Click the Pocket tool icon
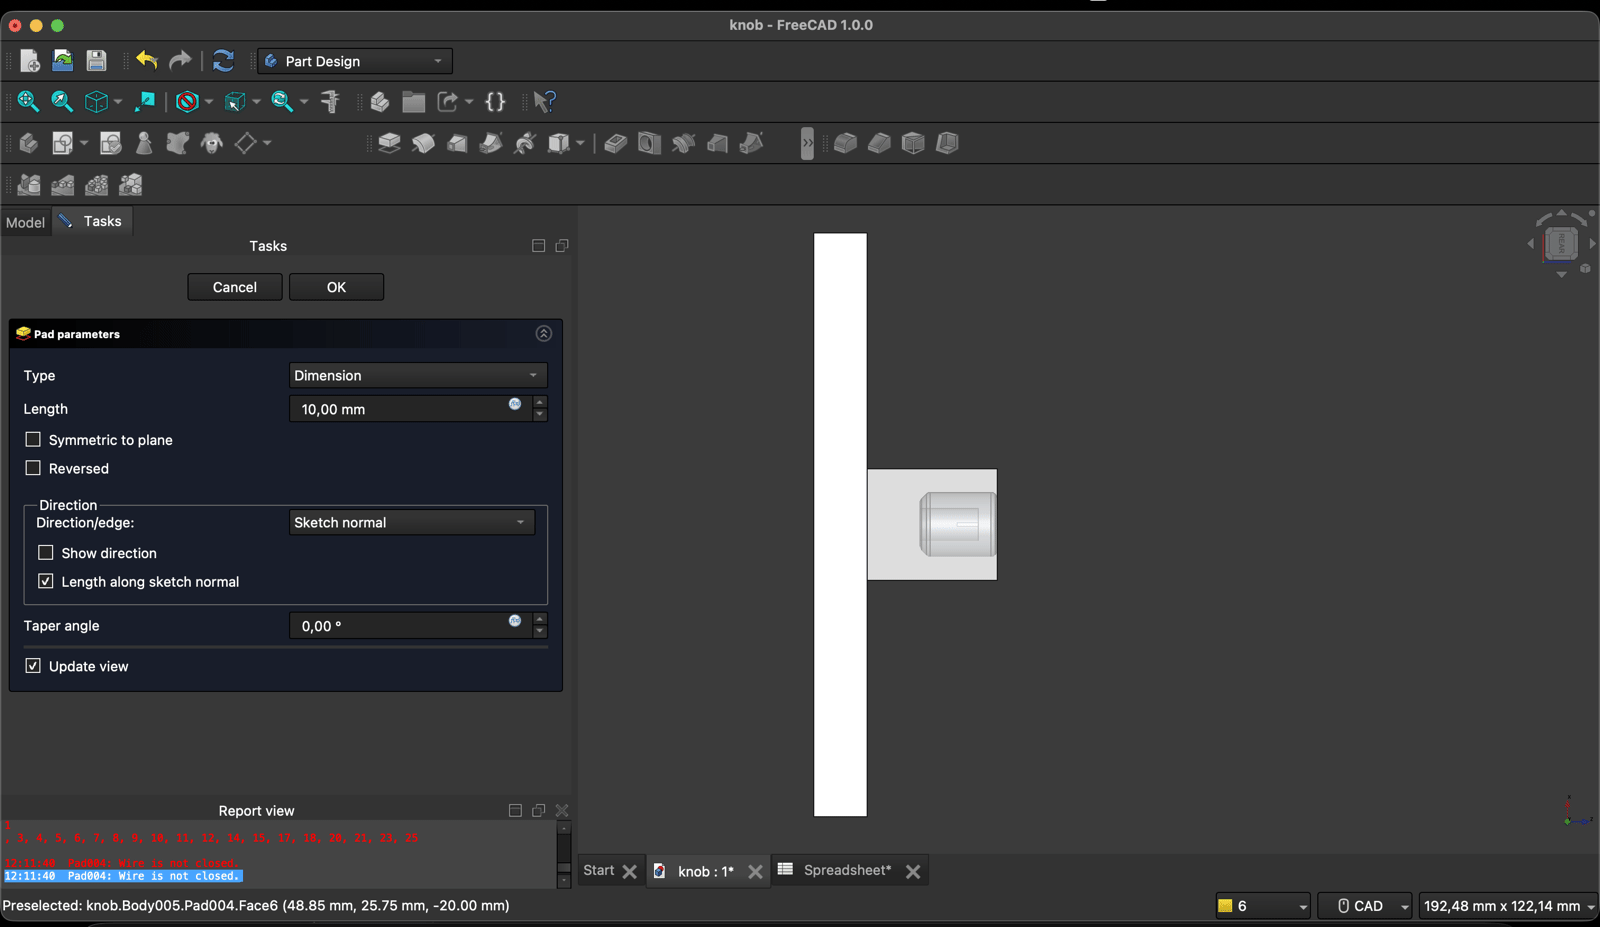The width and height of the screenshot is (1600, 927). click(615, 144)
